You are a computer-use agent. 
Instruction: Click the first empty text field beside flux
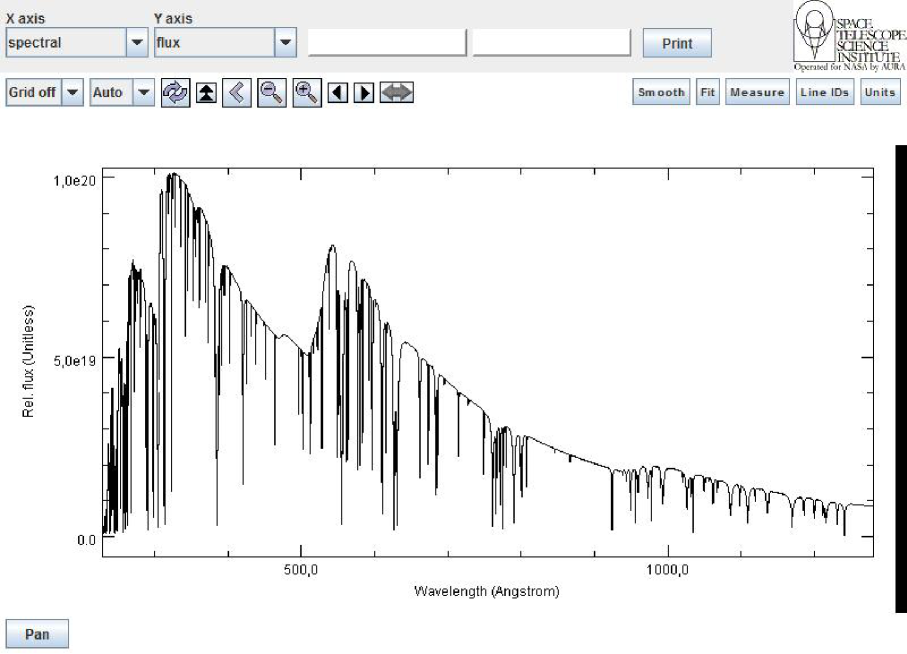point(387,43)
